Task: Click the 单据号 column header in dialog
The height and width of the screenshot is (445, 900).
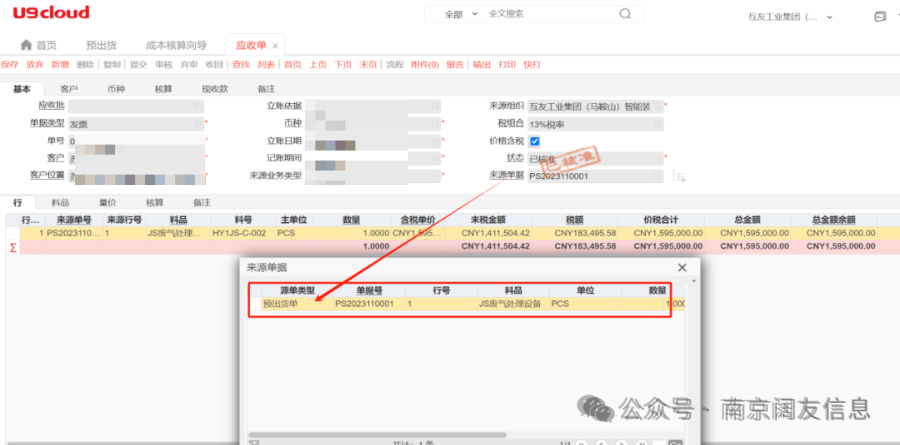Action: coord(369,291)
